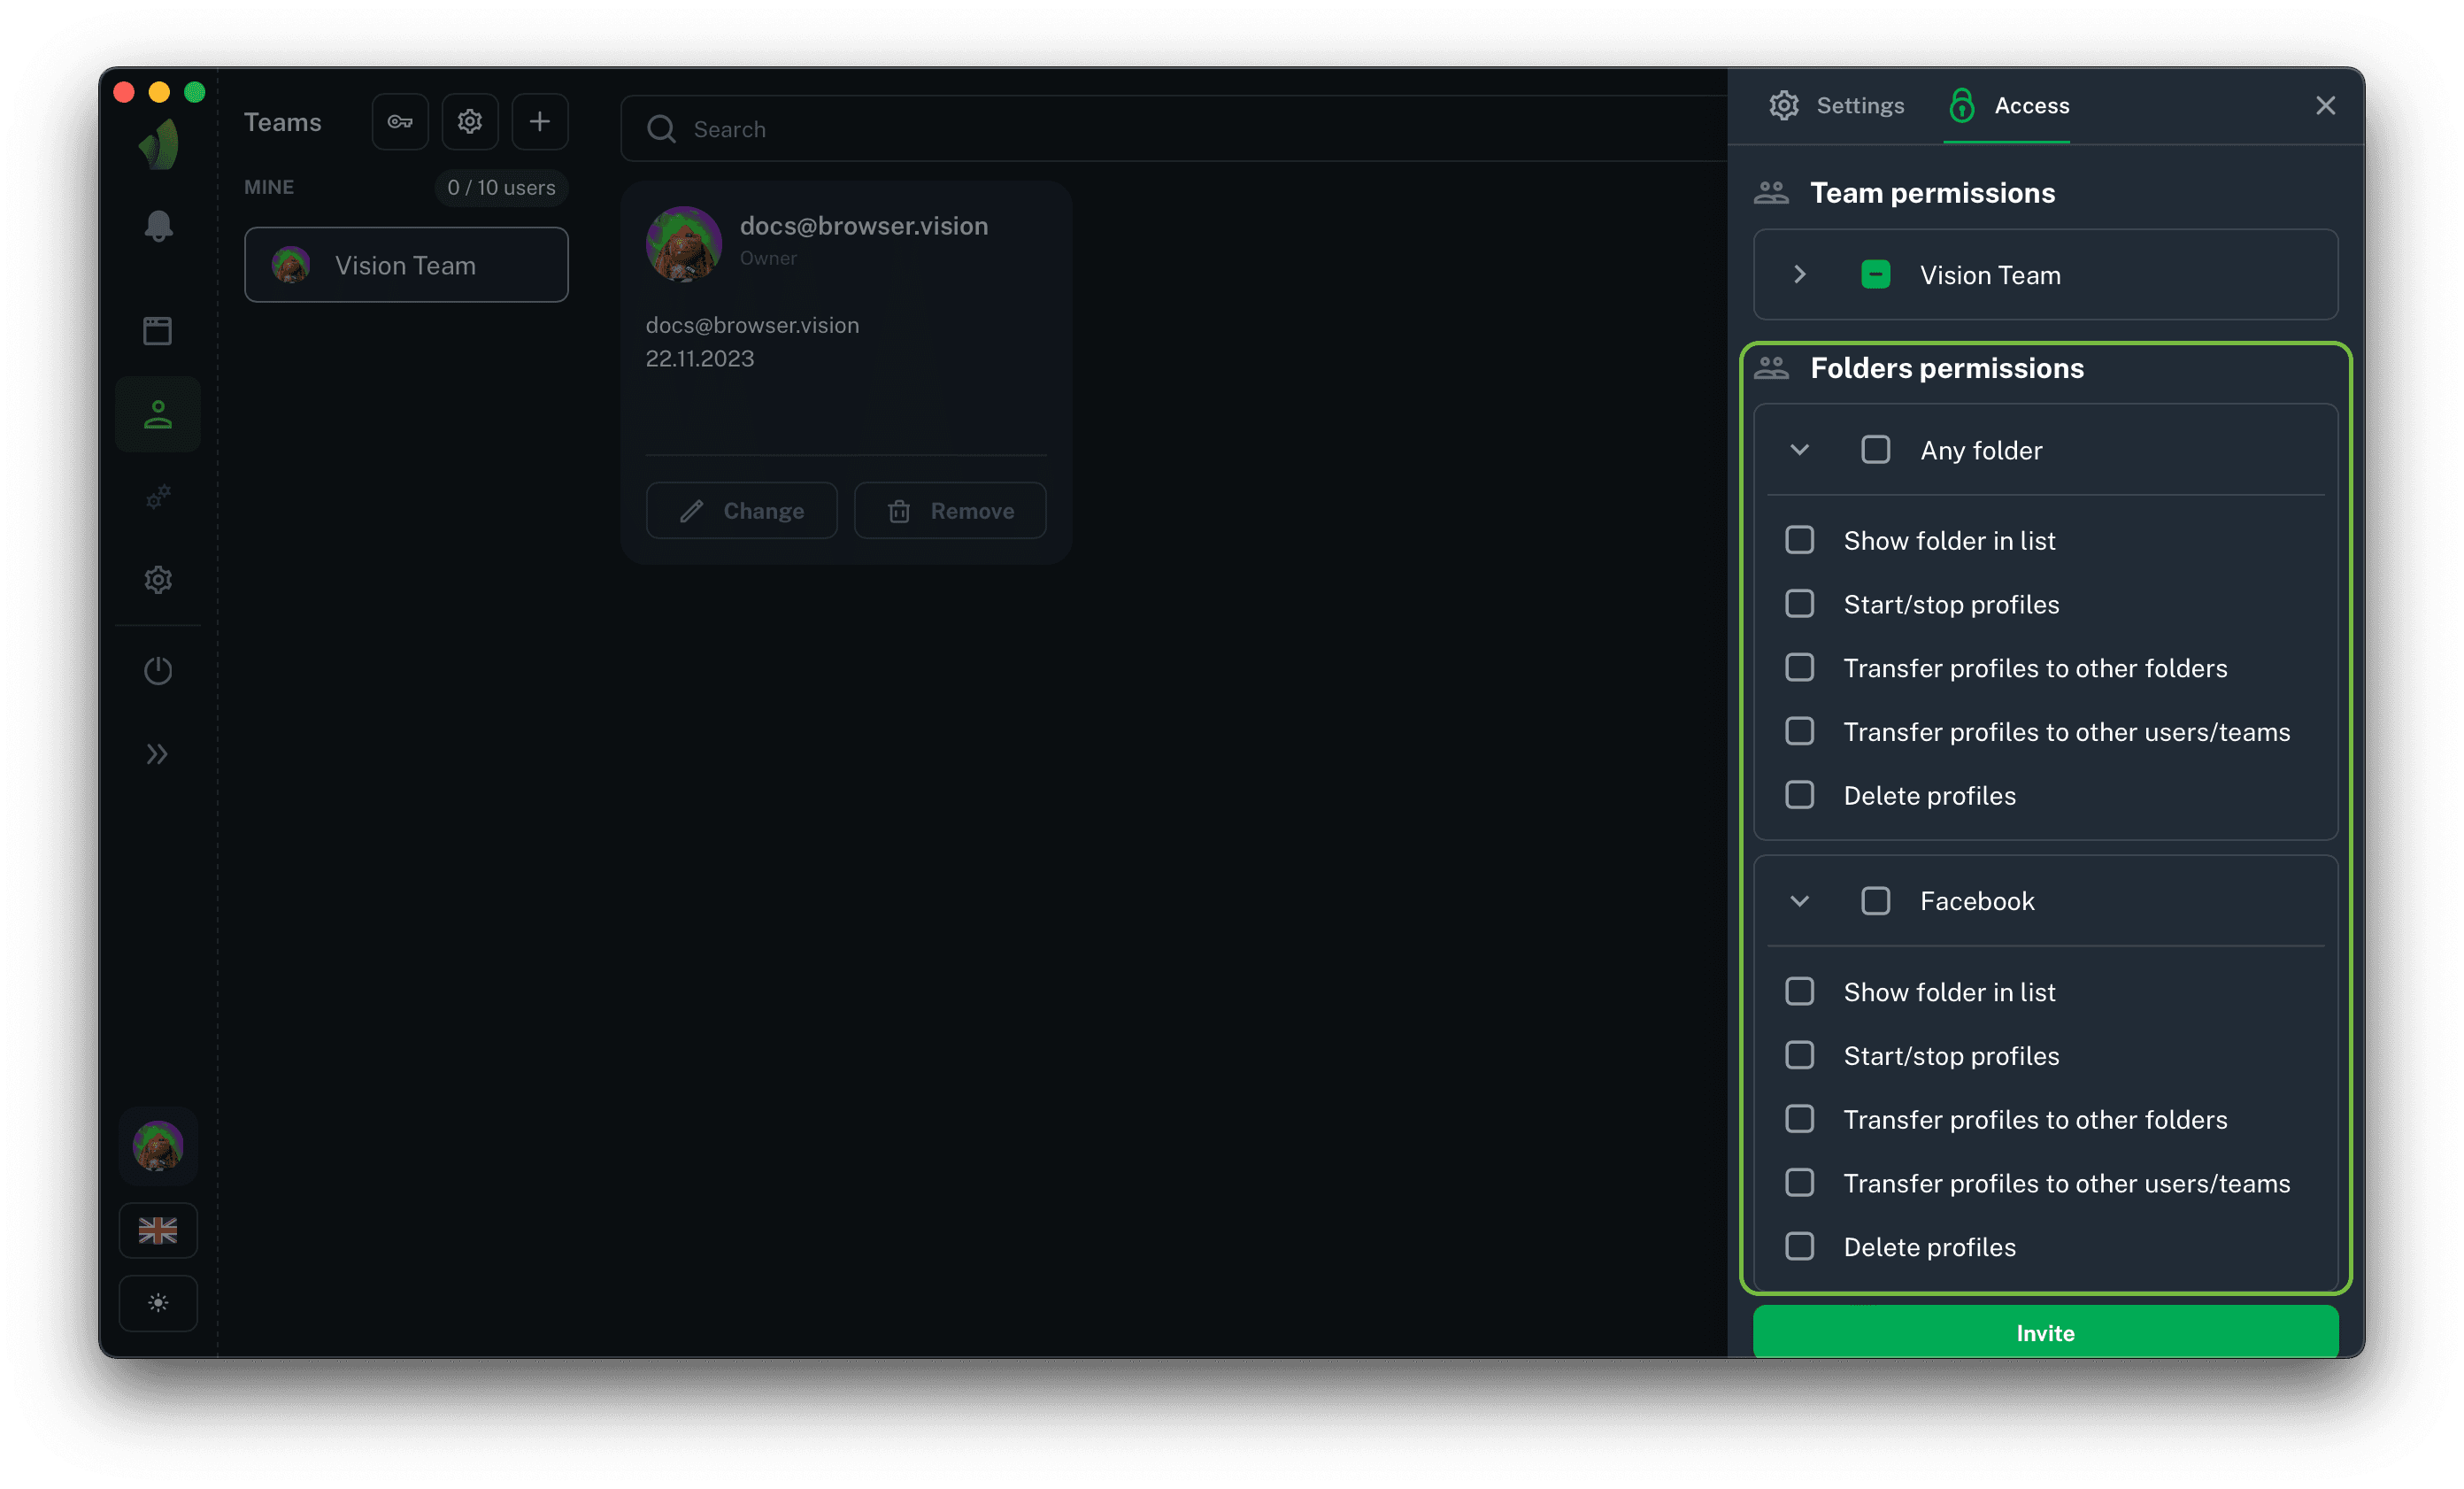Enable Start/stop profiles under Any folder
2464x1489 pixels.
tap(1799, 604)
